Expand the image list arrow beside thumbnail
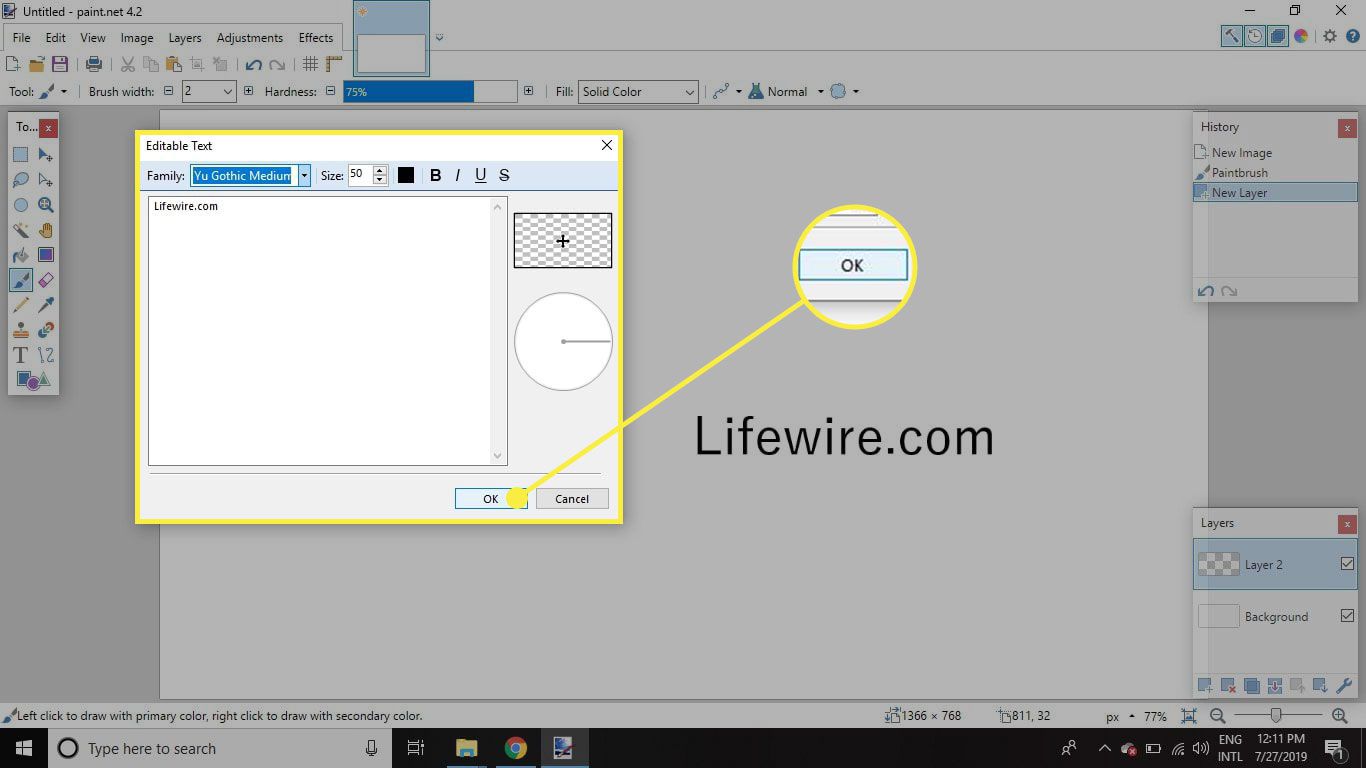Screen dimensions: 1366x768 439,39
